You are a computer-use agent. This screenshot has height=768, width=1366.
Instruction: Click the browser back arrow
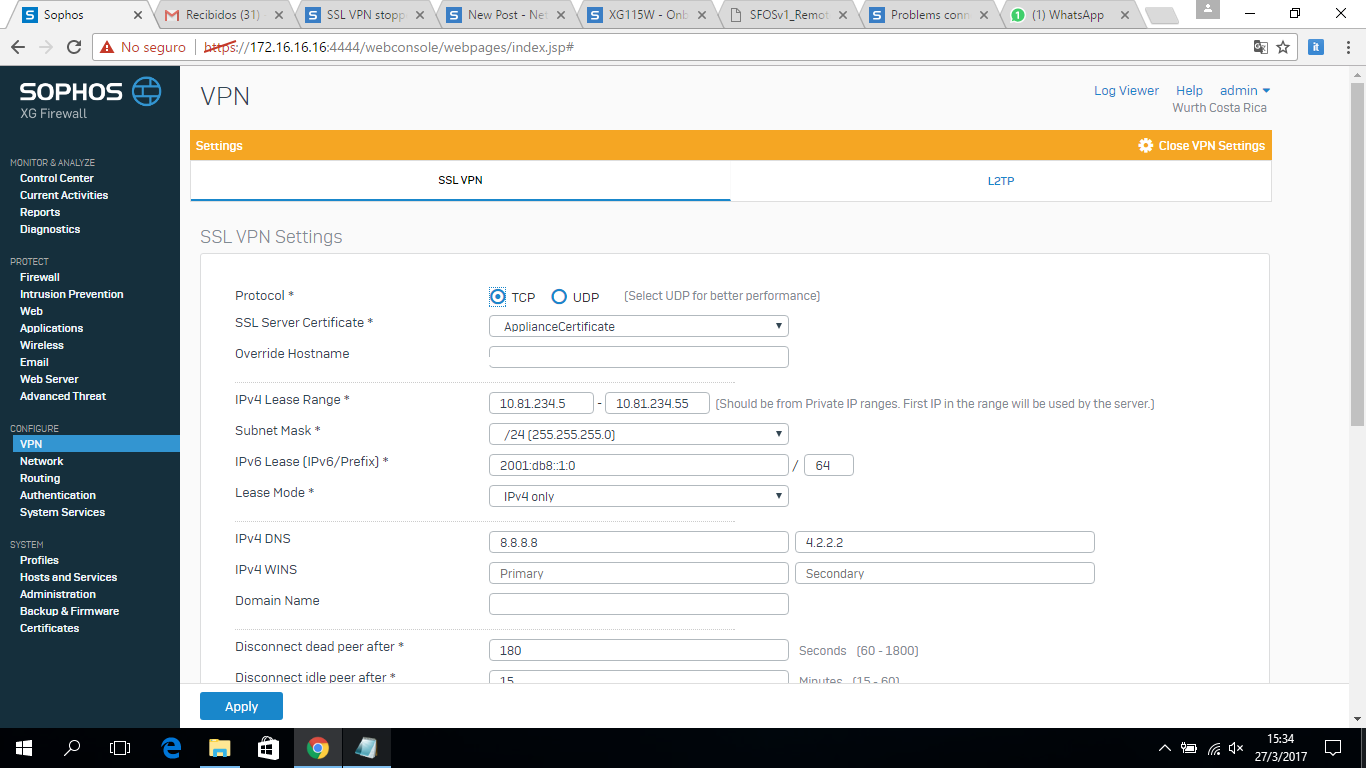(x=18, y=47)
